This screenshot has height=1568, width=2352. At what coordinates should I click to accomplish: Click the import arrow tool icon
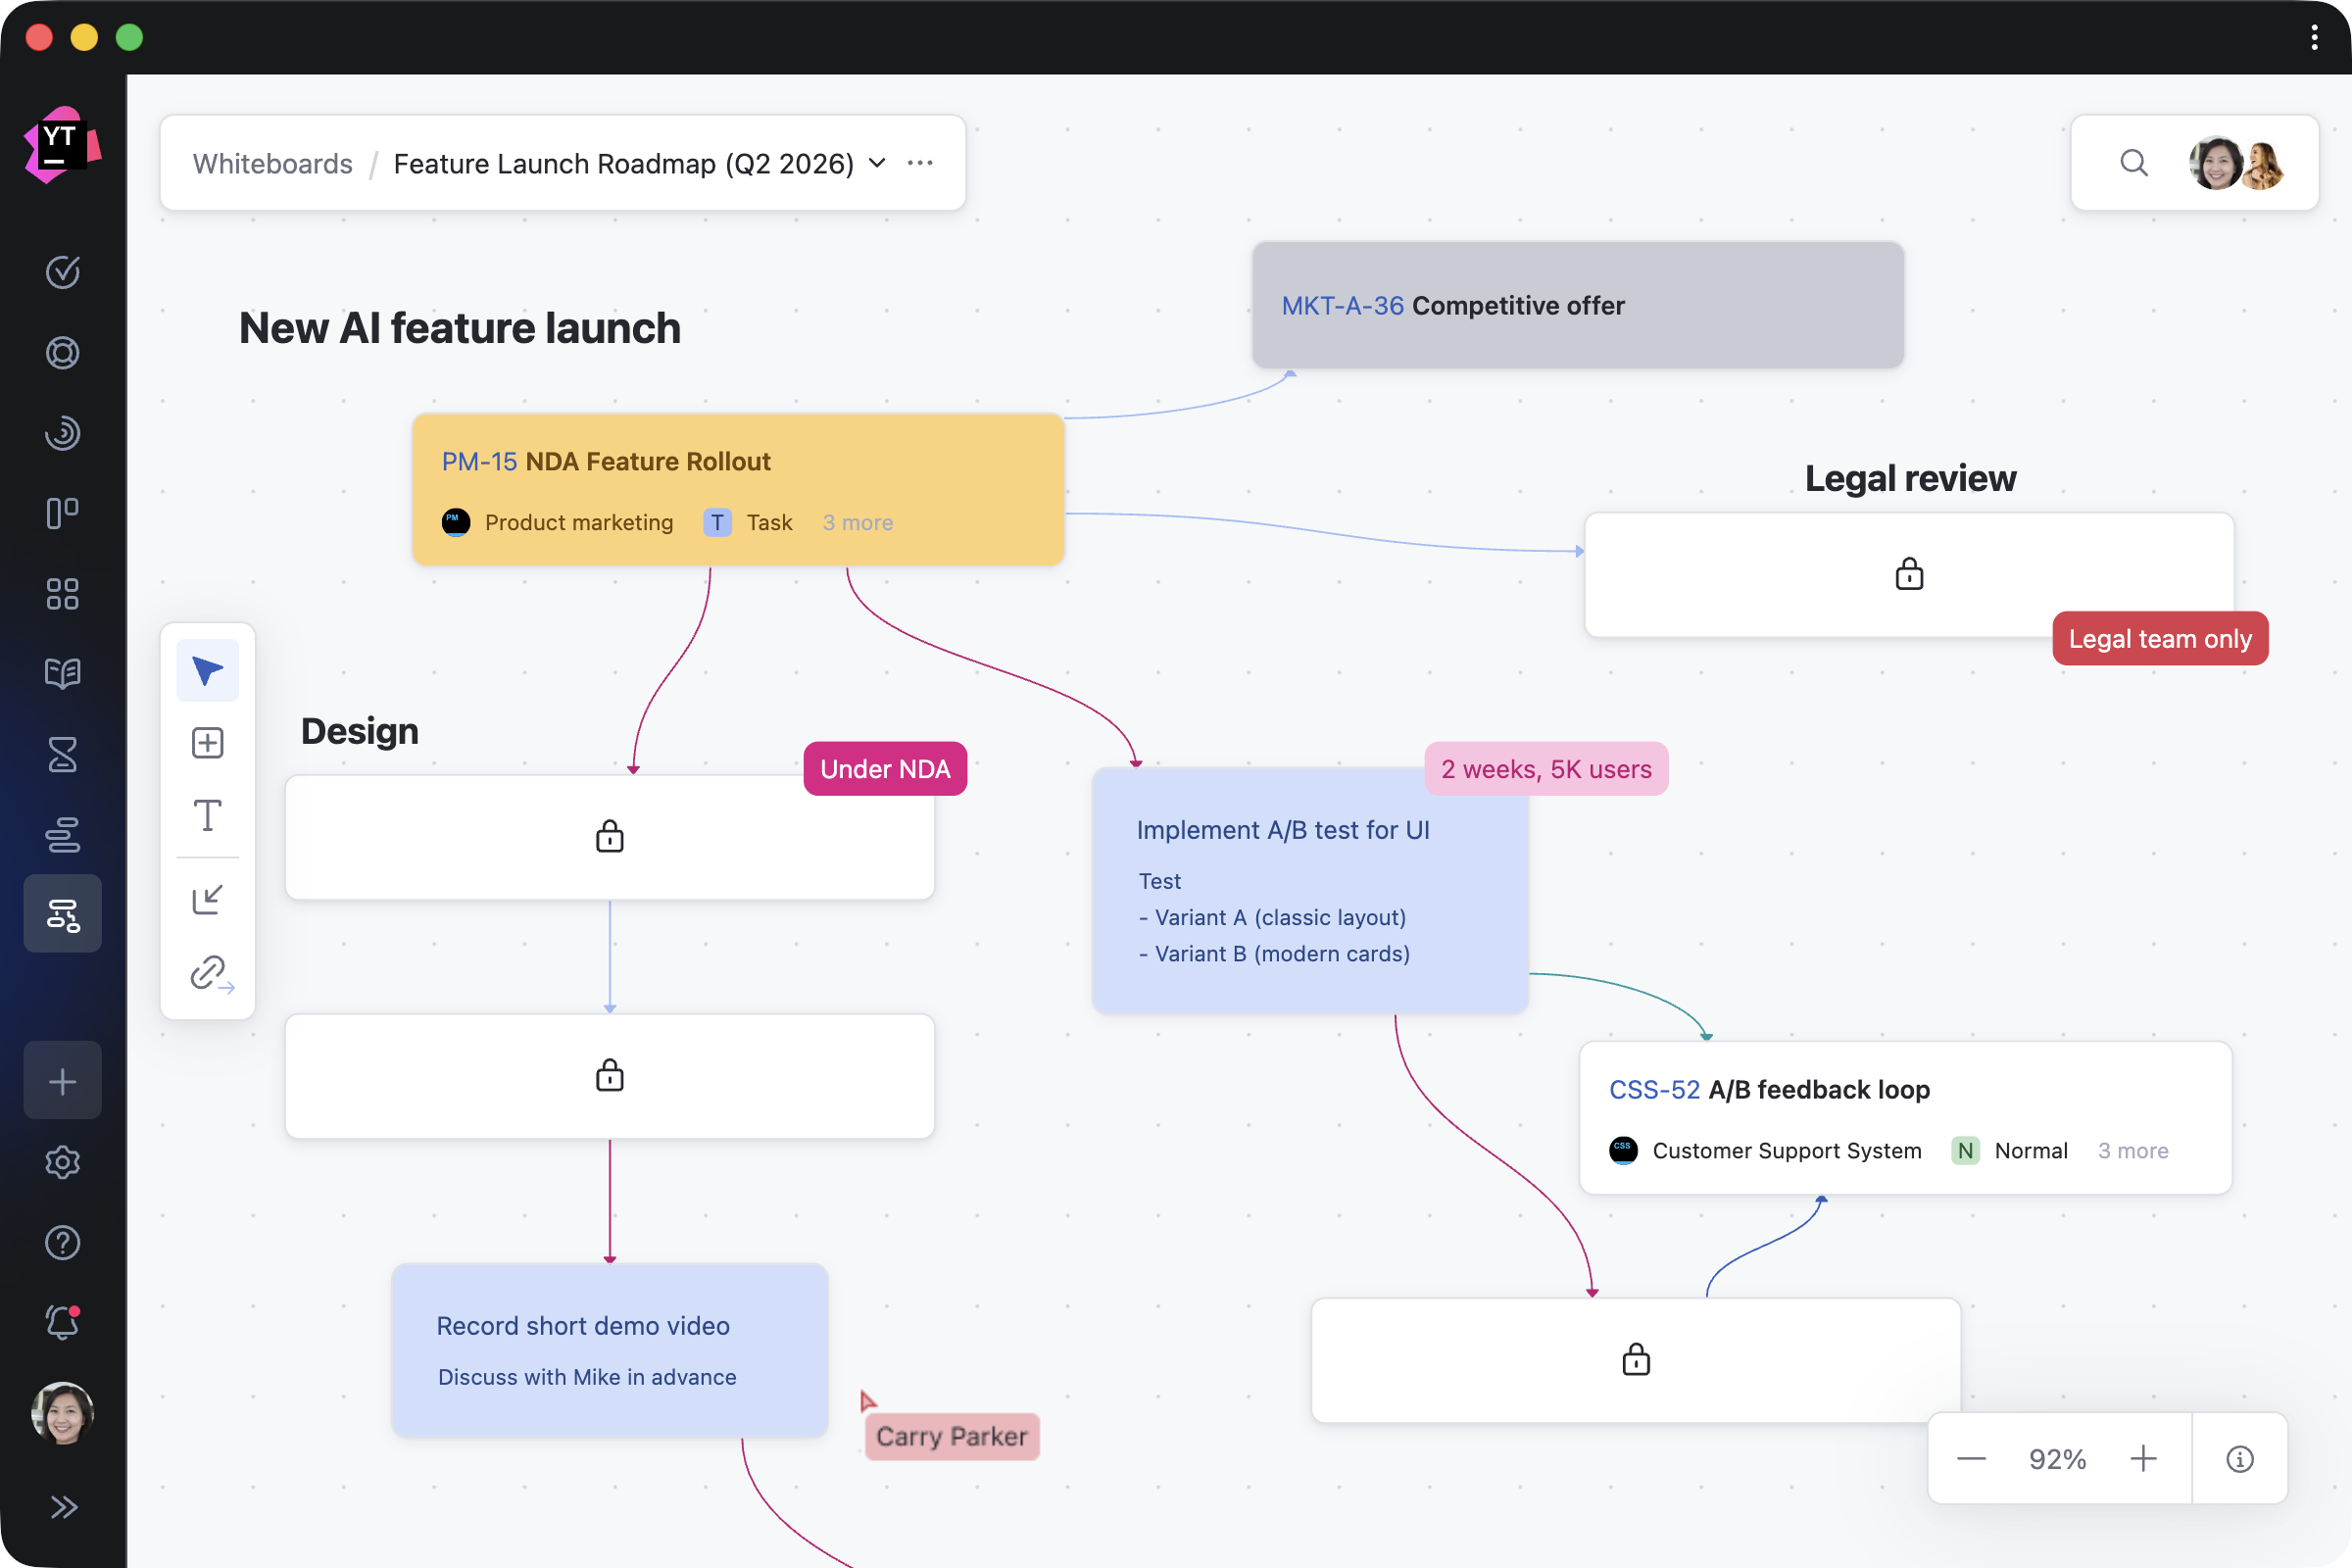tap(207, 899)
